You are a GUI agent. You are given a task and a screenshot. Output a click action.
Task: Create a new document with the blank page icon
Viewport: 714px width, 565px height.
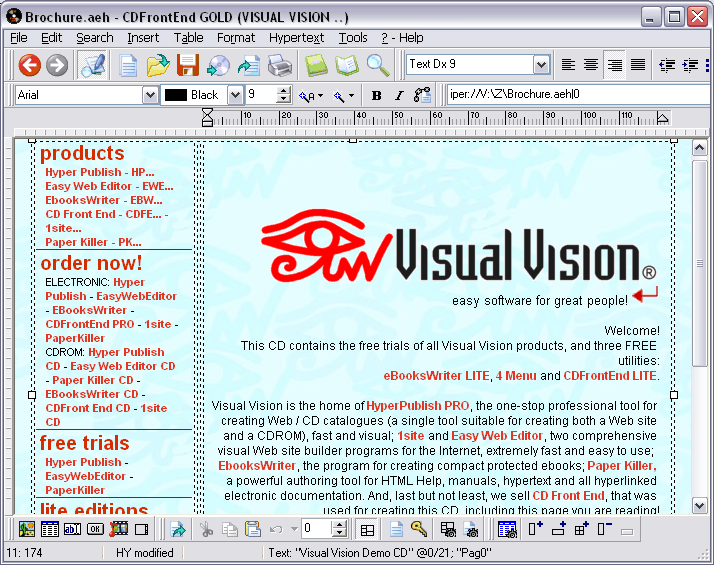128,65
